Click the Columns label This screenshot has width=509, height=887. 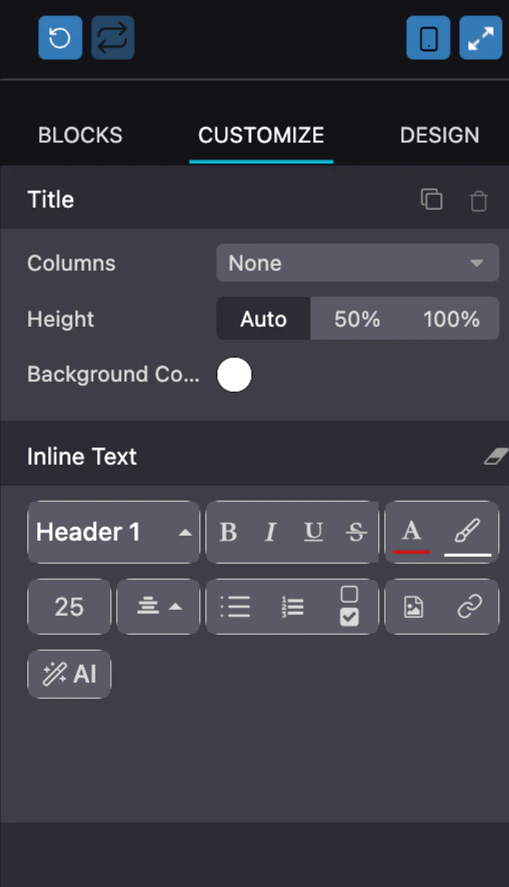(71, 263)
